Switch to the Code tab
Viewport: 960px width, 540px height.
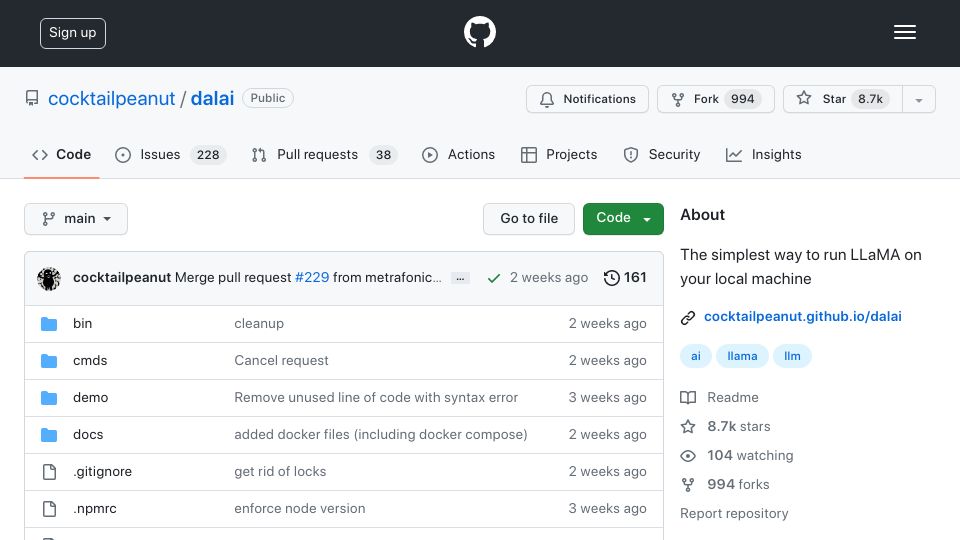coord(62,155)
